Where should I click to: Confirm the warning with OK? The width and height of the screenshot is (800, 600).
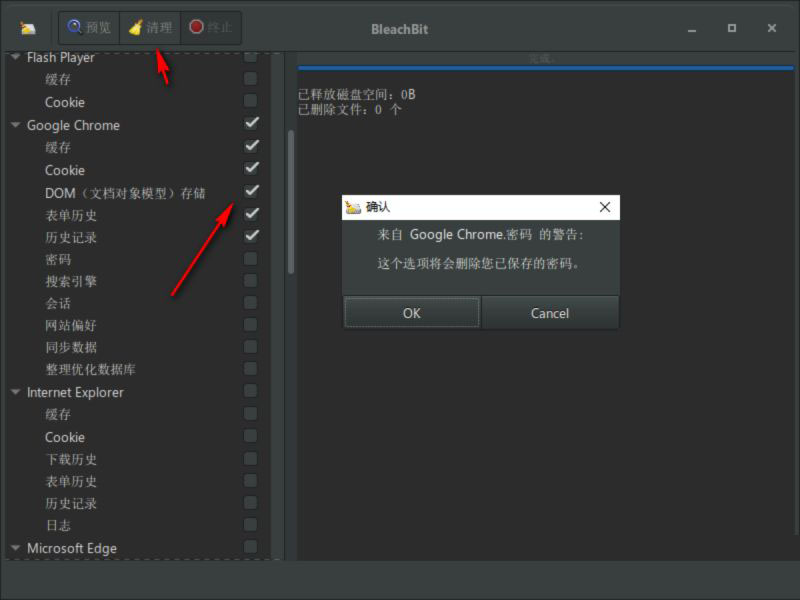click(412, 313)
